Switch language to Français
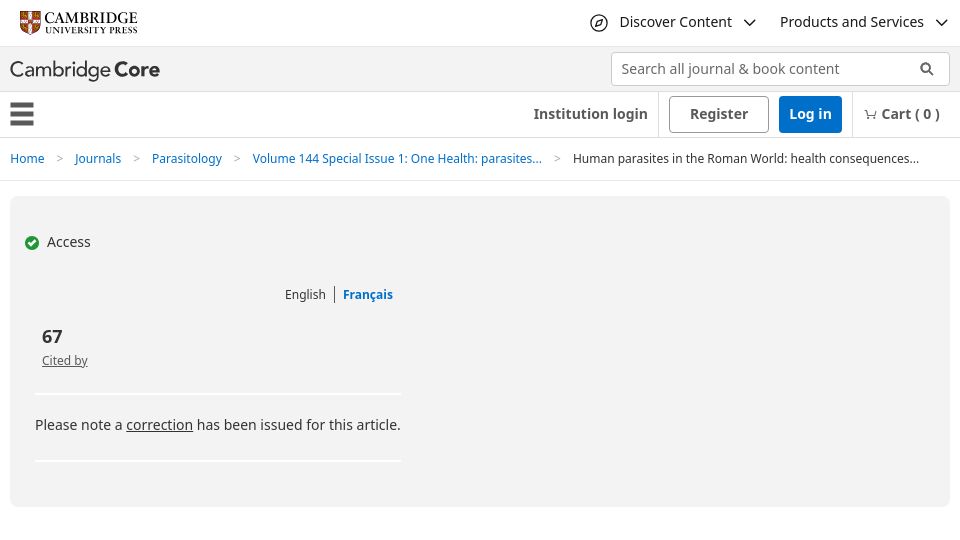 coord(367,294)
